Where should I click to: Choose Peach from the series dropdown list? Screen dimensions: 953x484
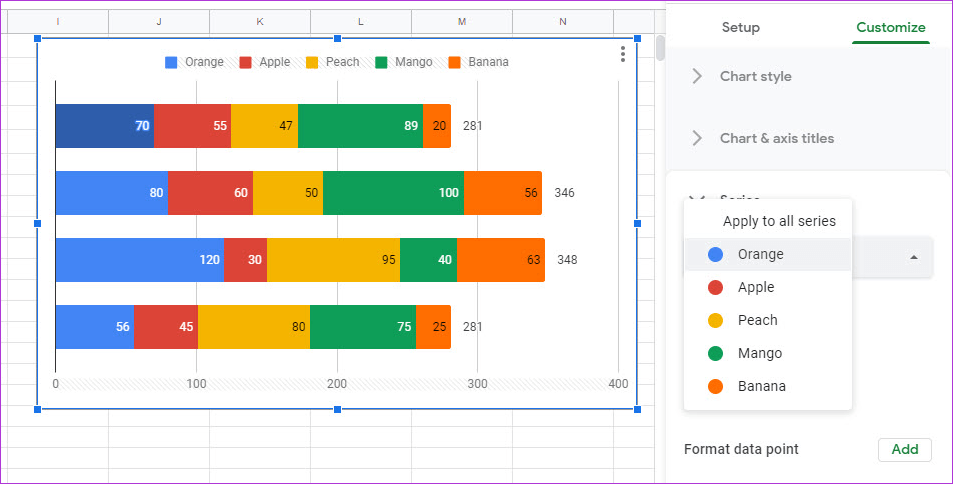tap(757, 320)
